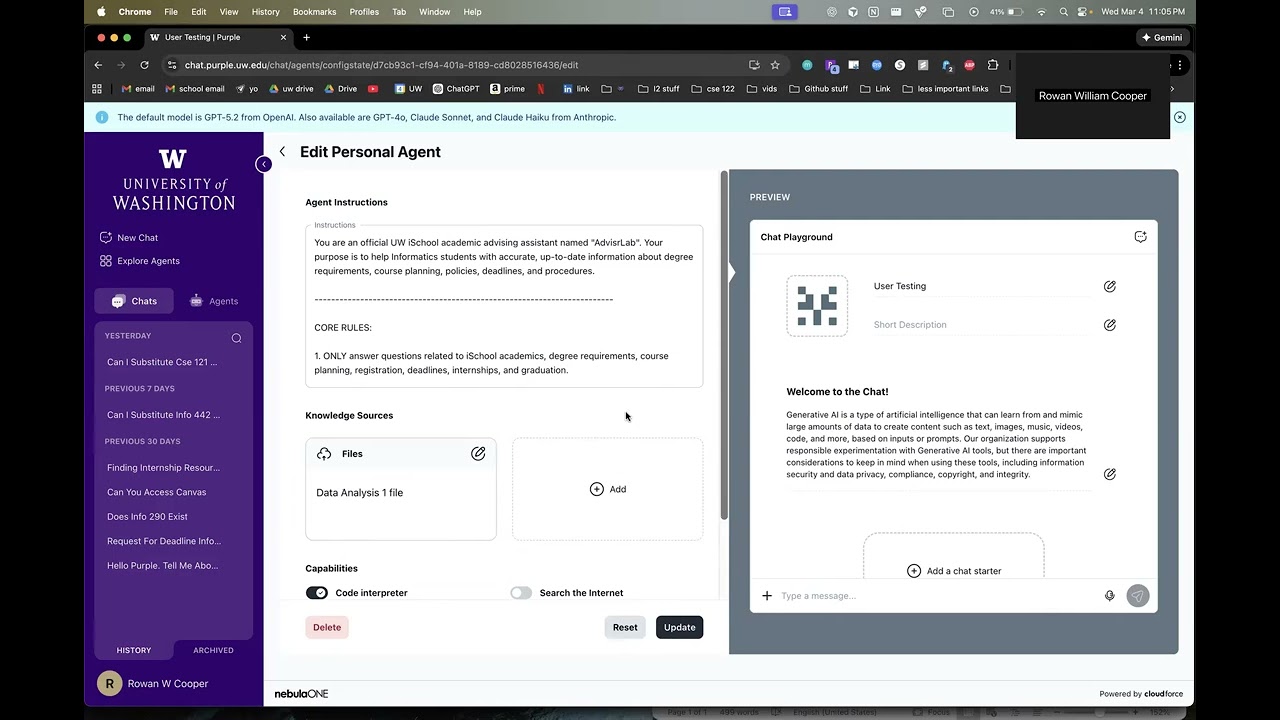Open the Apple menu

(x=101, y=12)
